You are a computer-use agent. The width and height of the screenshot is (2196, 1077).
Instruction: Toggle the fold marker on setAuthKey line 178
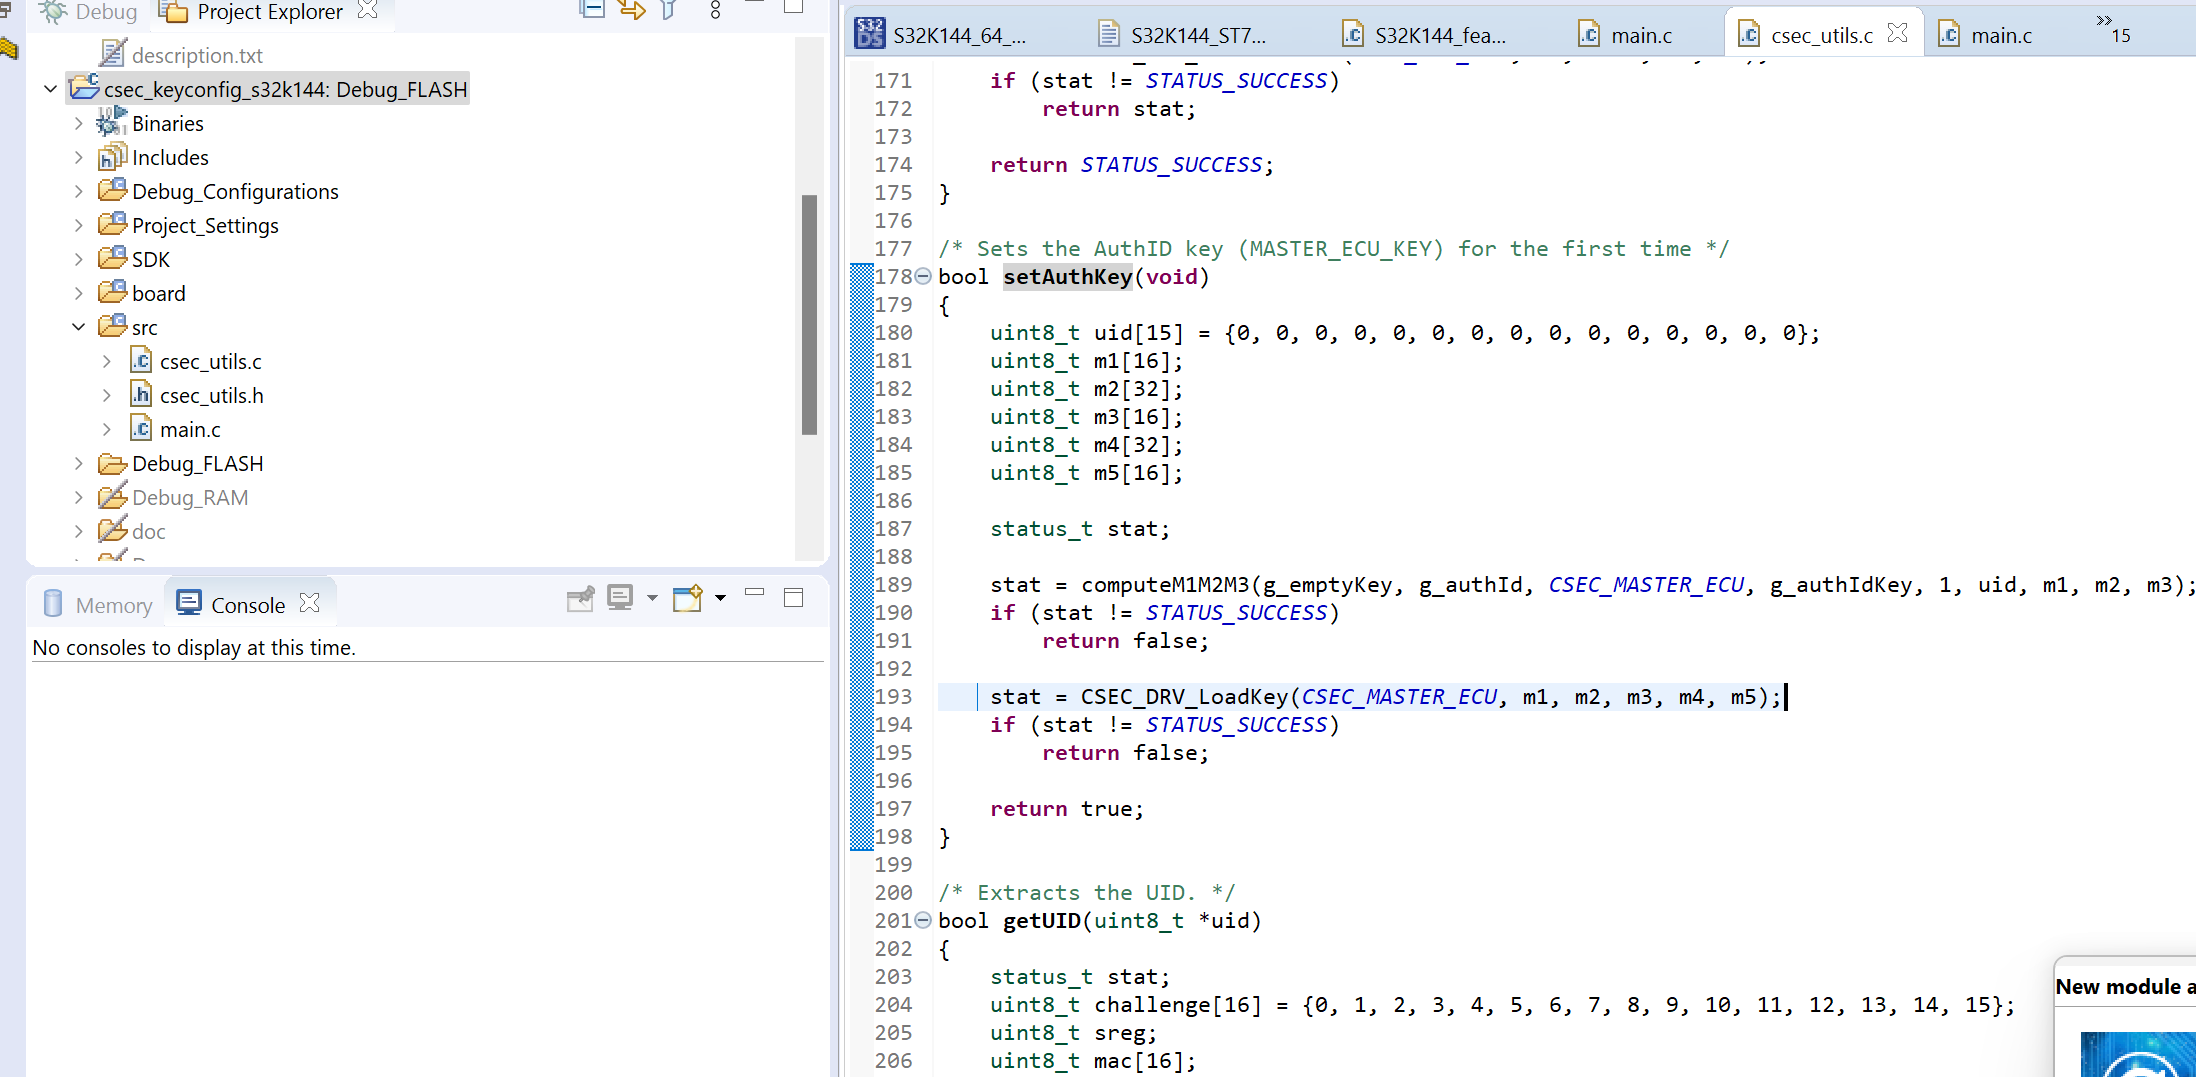(922, 277)
